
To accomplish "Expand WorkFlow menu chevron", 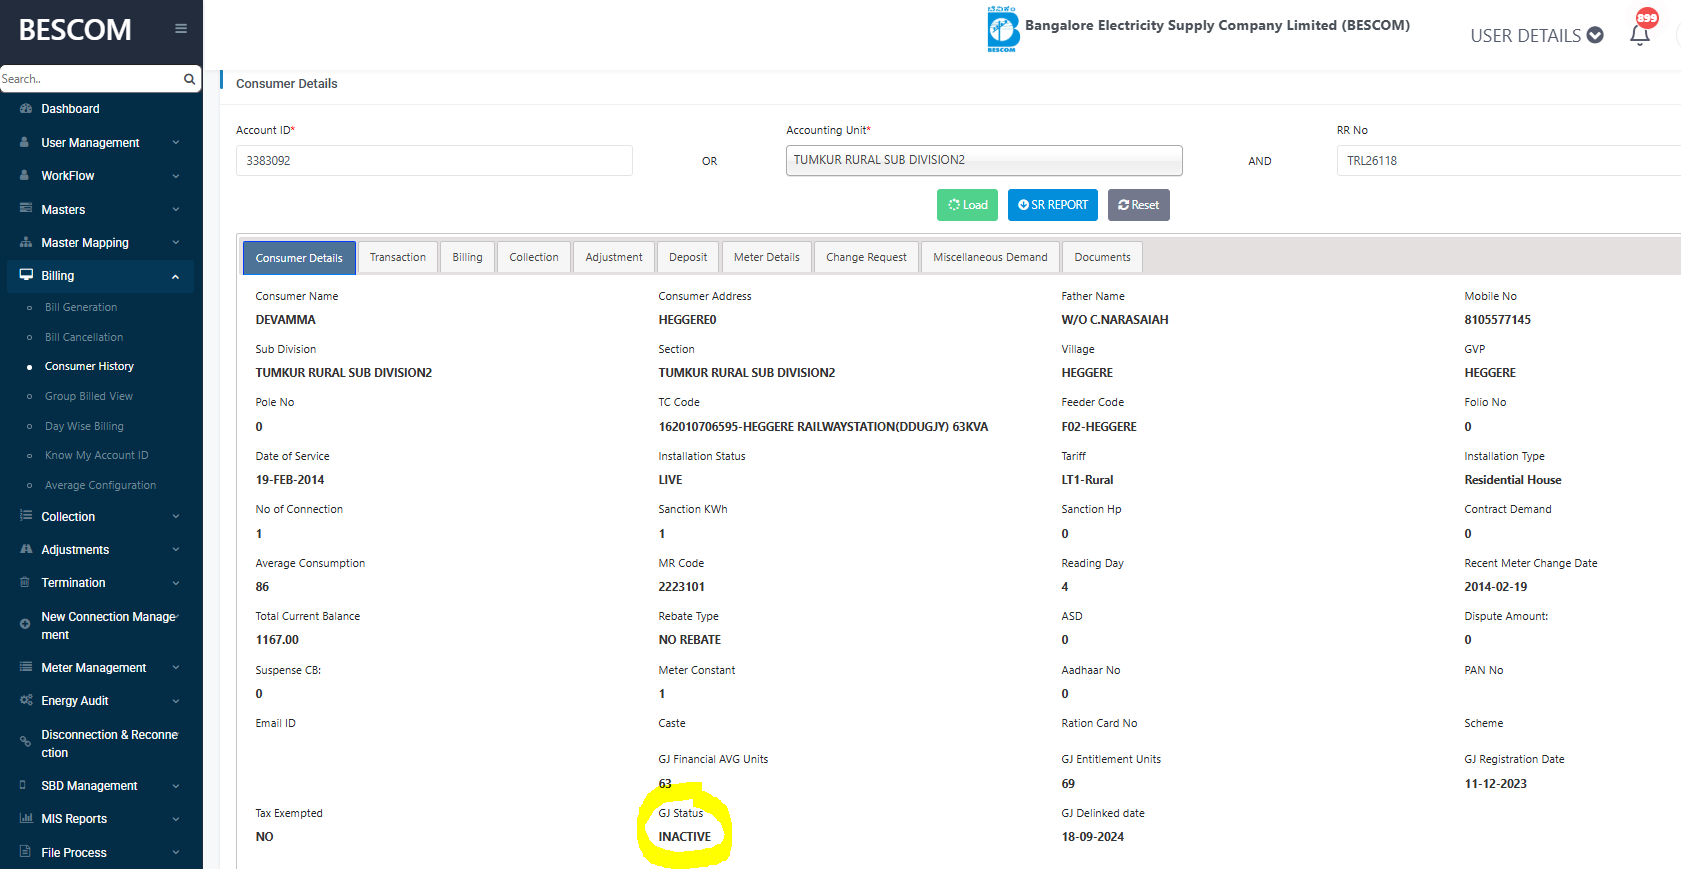I will [x=176, y=176].
